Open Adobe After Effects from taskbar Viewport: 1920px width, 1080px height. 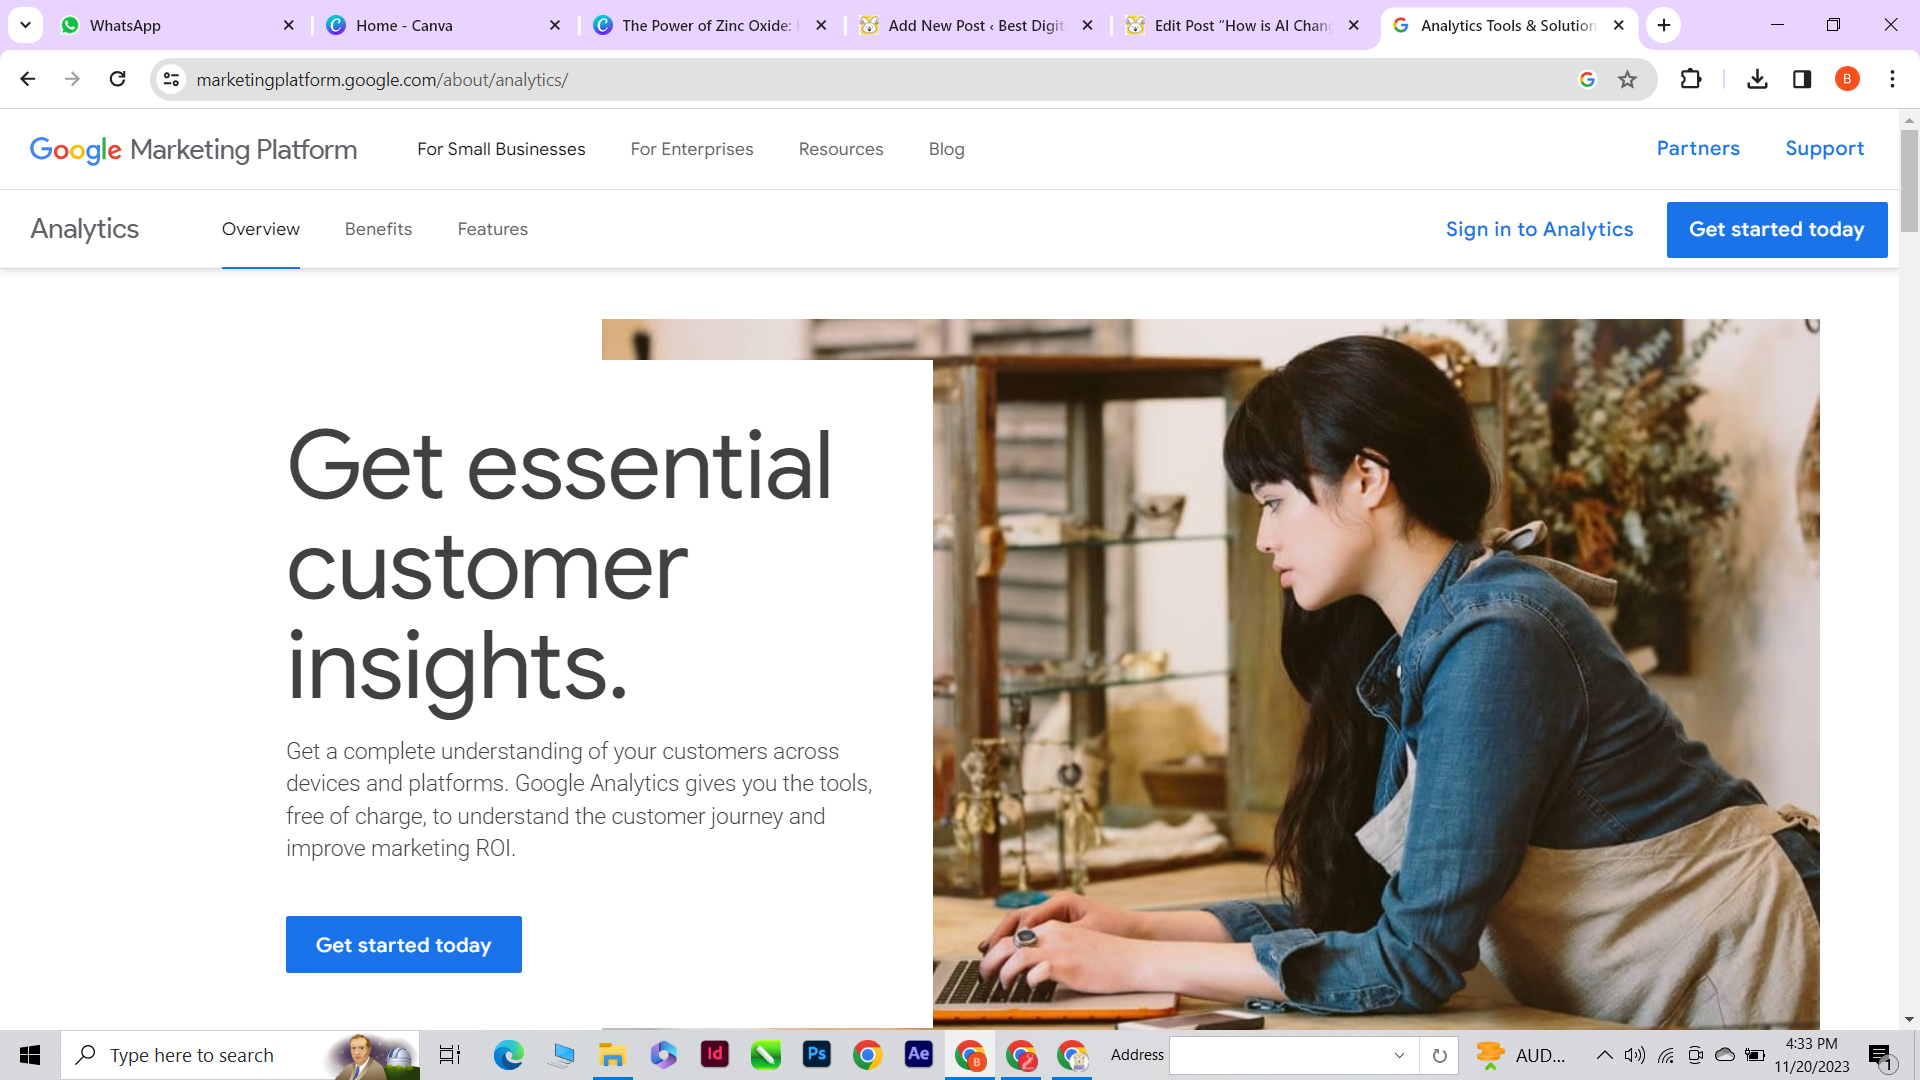coord(919,1054)
